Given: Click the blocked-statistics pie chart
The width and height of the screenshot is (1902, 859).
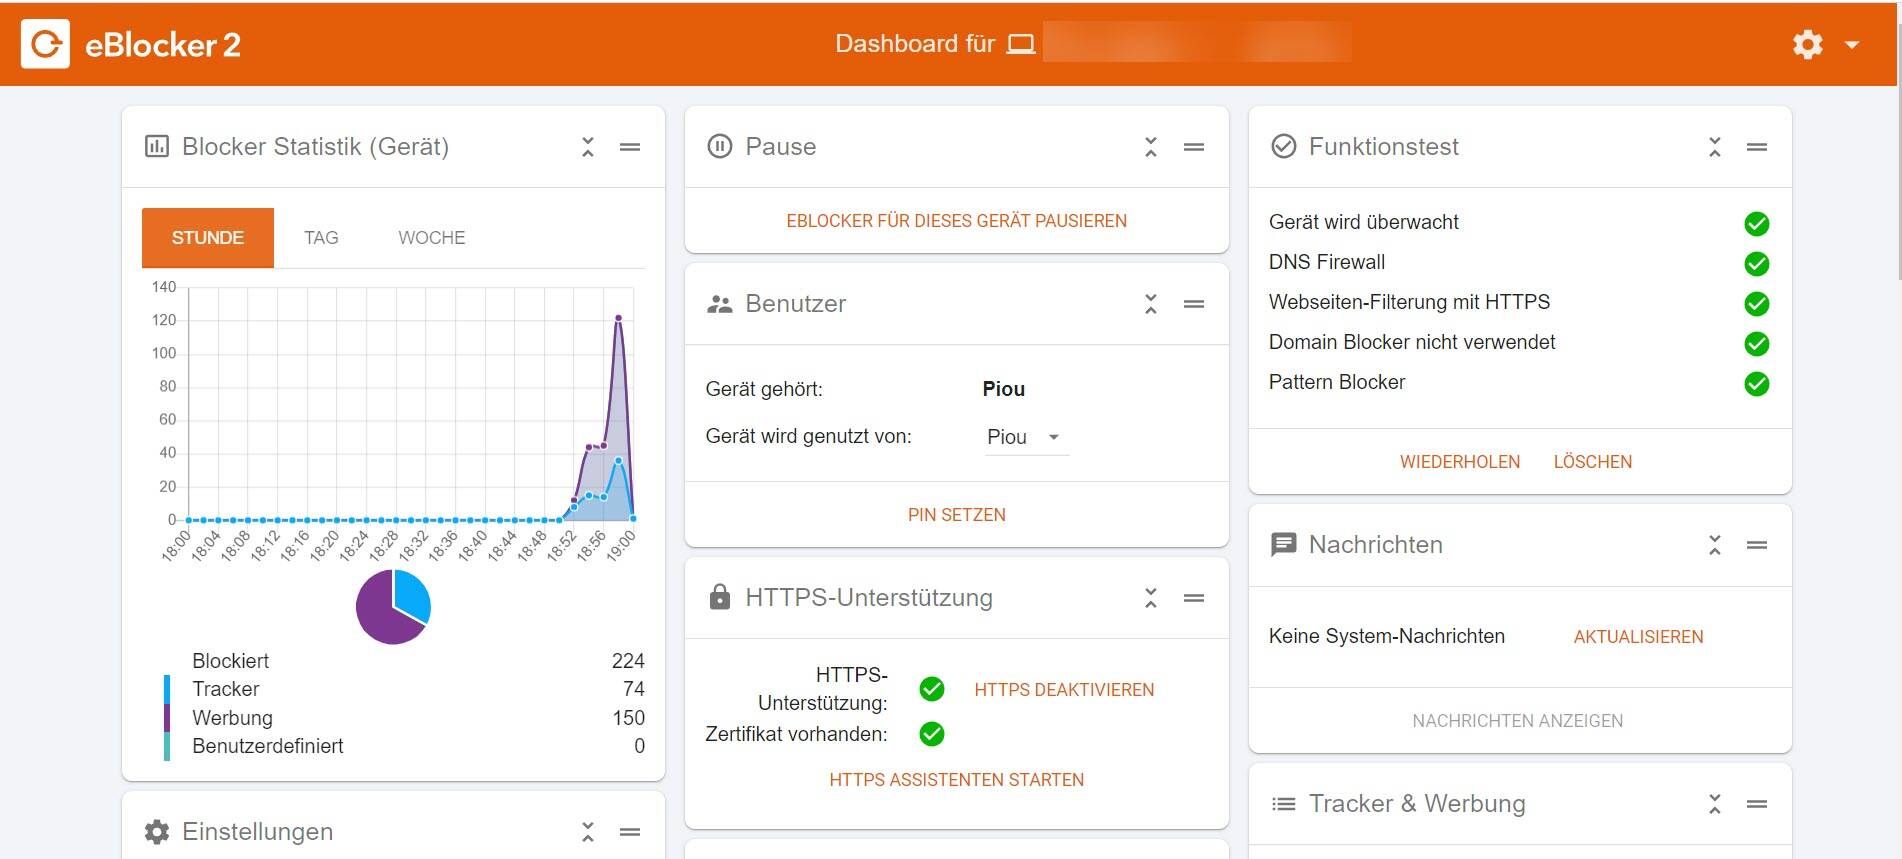Looking at the screenshot, I should click(x=393, y=606).
